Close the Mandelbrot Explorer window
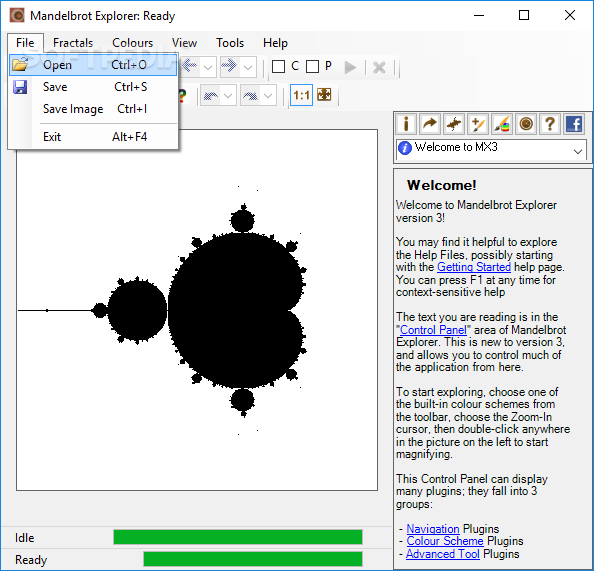594x571 pixels. 570,15
